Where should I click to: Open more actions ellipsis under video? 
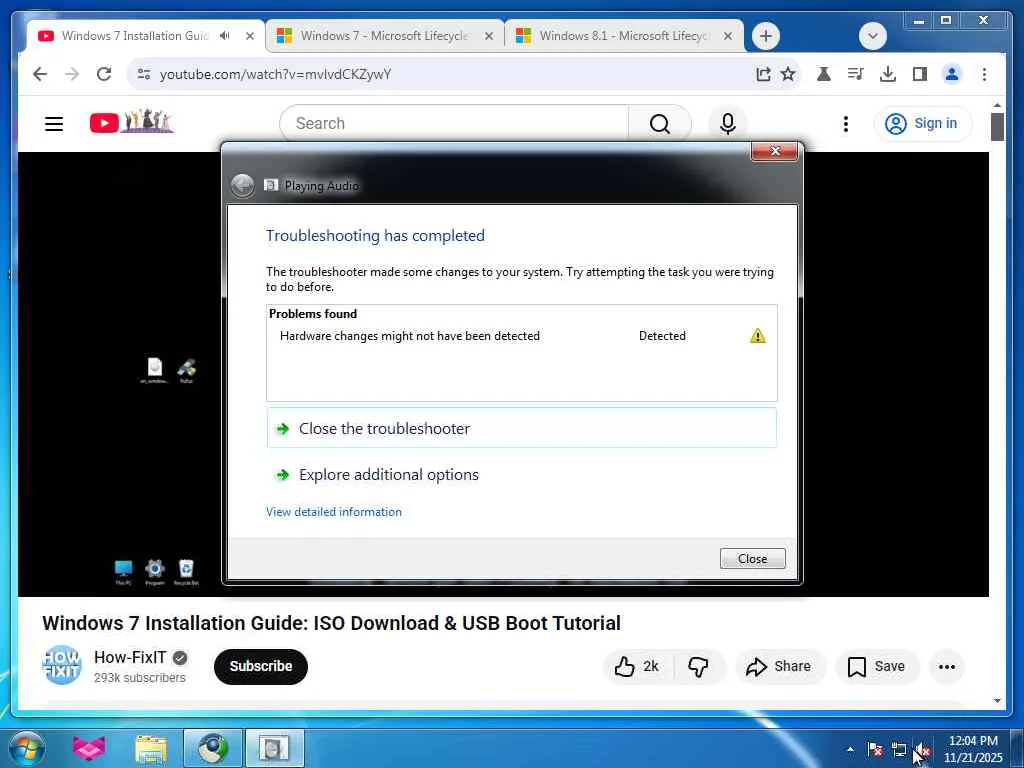tap(947, 666)
